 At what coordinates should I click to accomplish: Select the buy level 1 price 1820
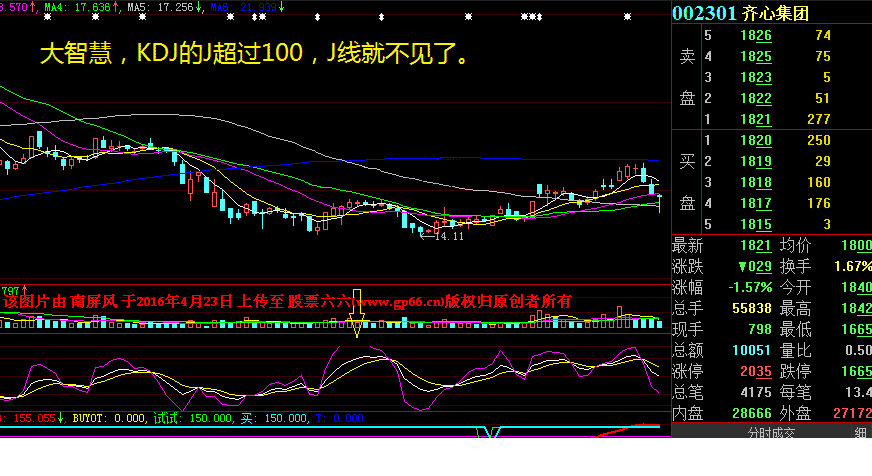point(755,140)
